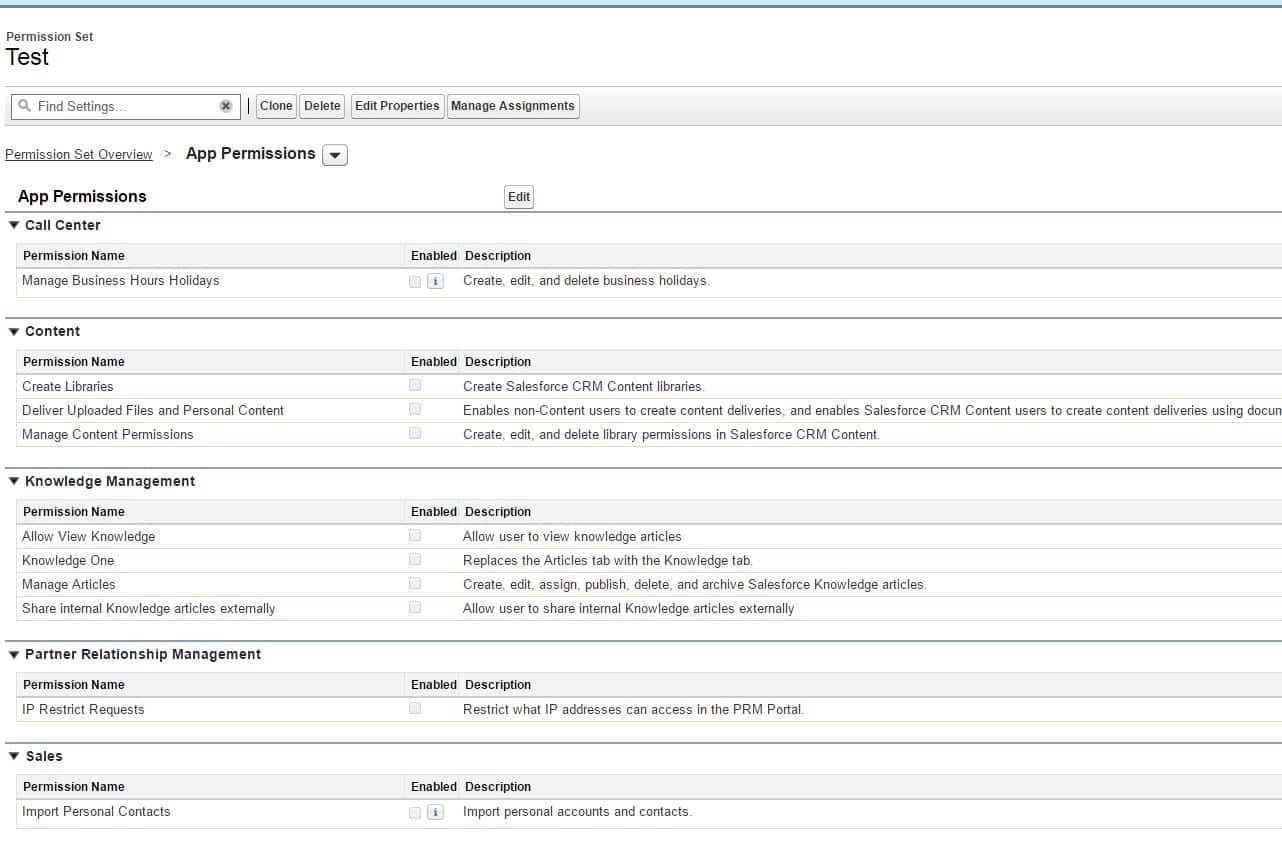Click the Clone button
1282x858 pixels.
[x=276, y=106]
